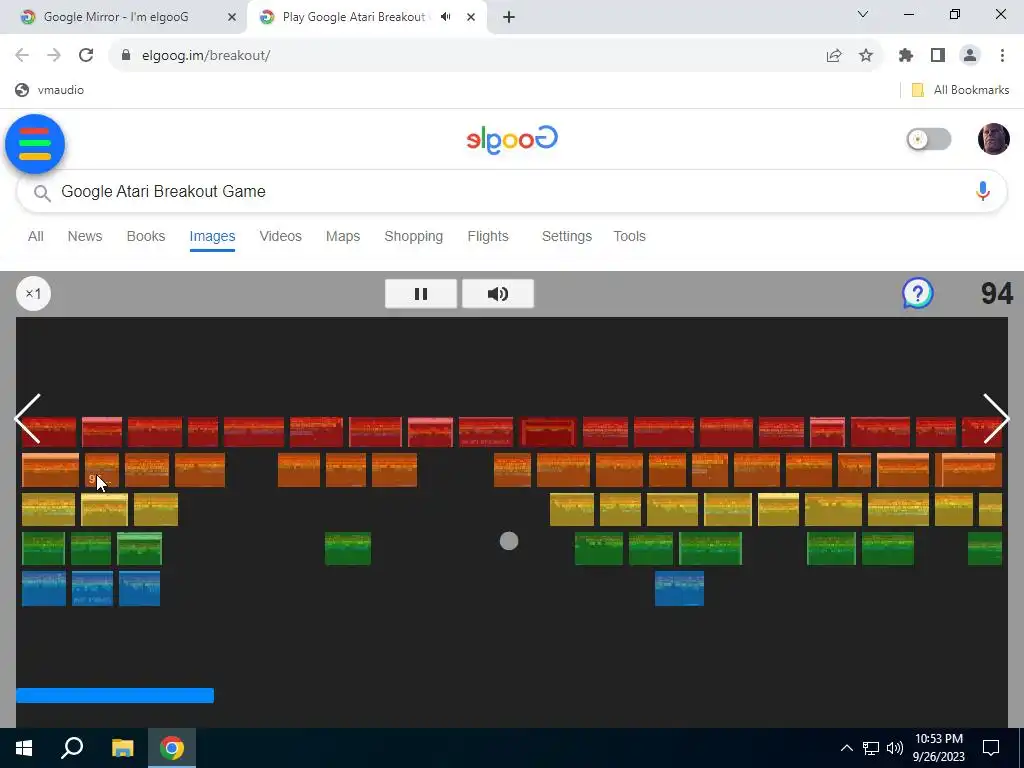
Task: Show hidden system tray icons
Action: pyautogui.click(x=846, y=748)
